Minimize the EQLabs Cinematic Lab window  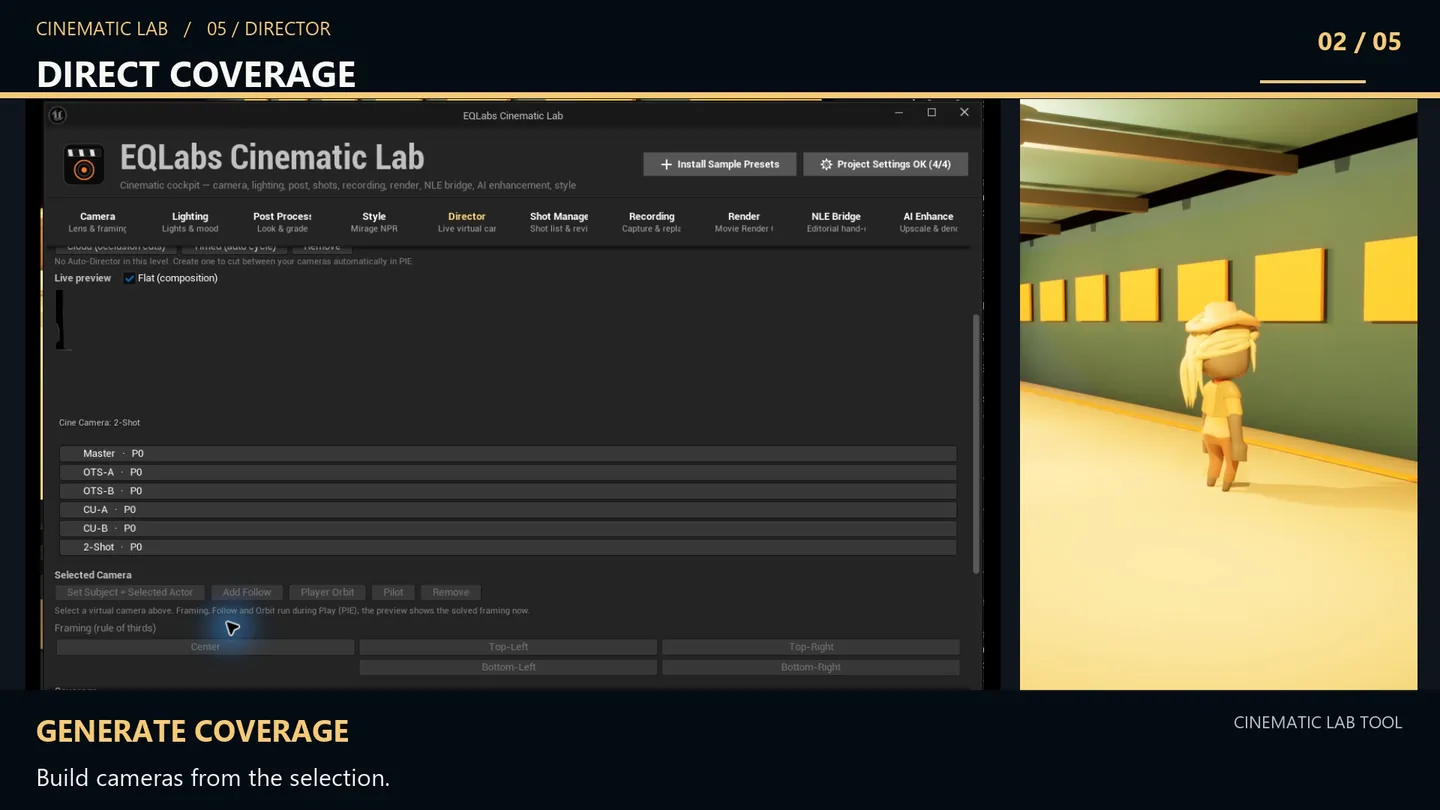click(898, 113)
